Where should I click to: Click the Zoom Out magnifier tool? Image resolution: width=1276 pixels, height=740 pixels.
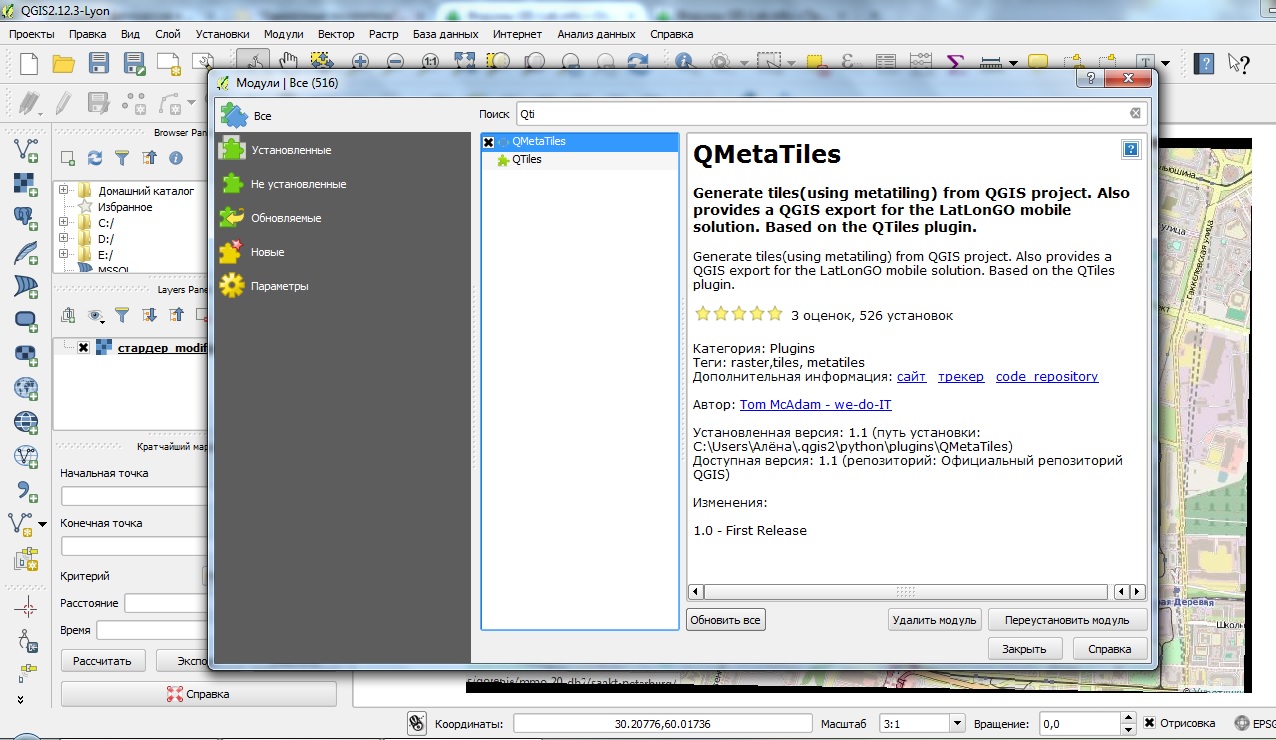click(x=395, y=63)
